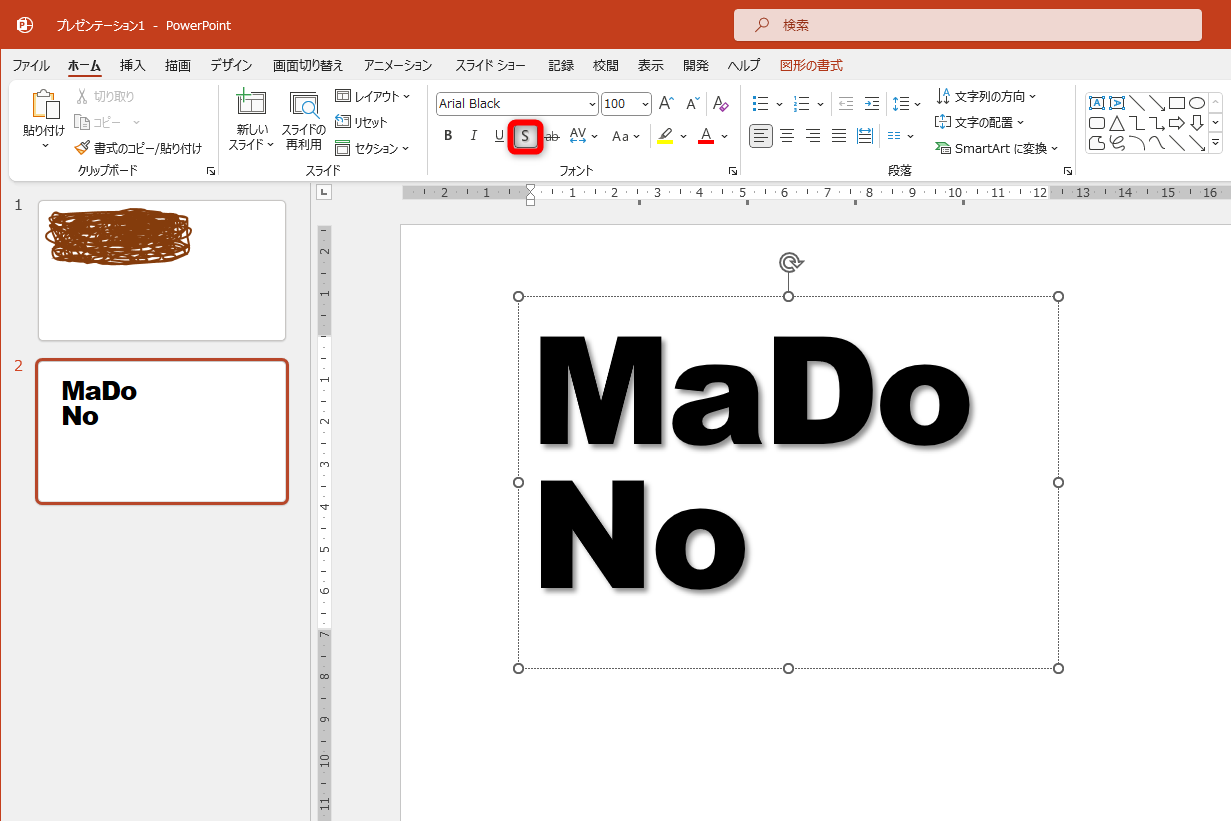Open the columns dropdown in paragraph group

click(900, 135)
